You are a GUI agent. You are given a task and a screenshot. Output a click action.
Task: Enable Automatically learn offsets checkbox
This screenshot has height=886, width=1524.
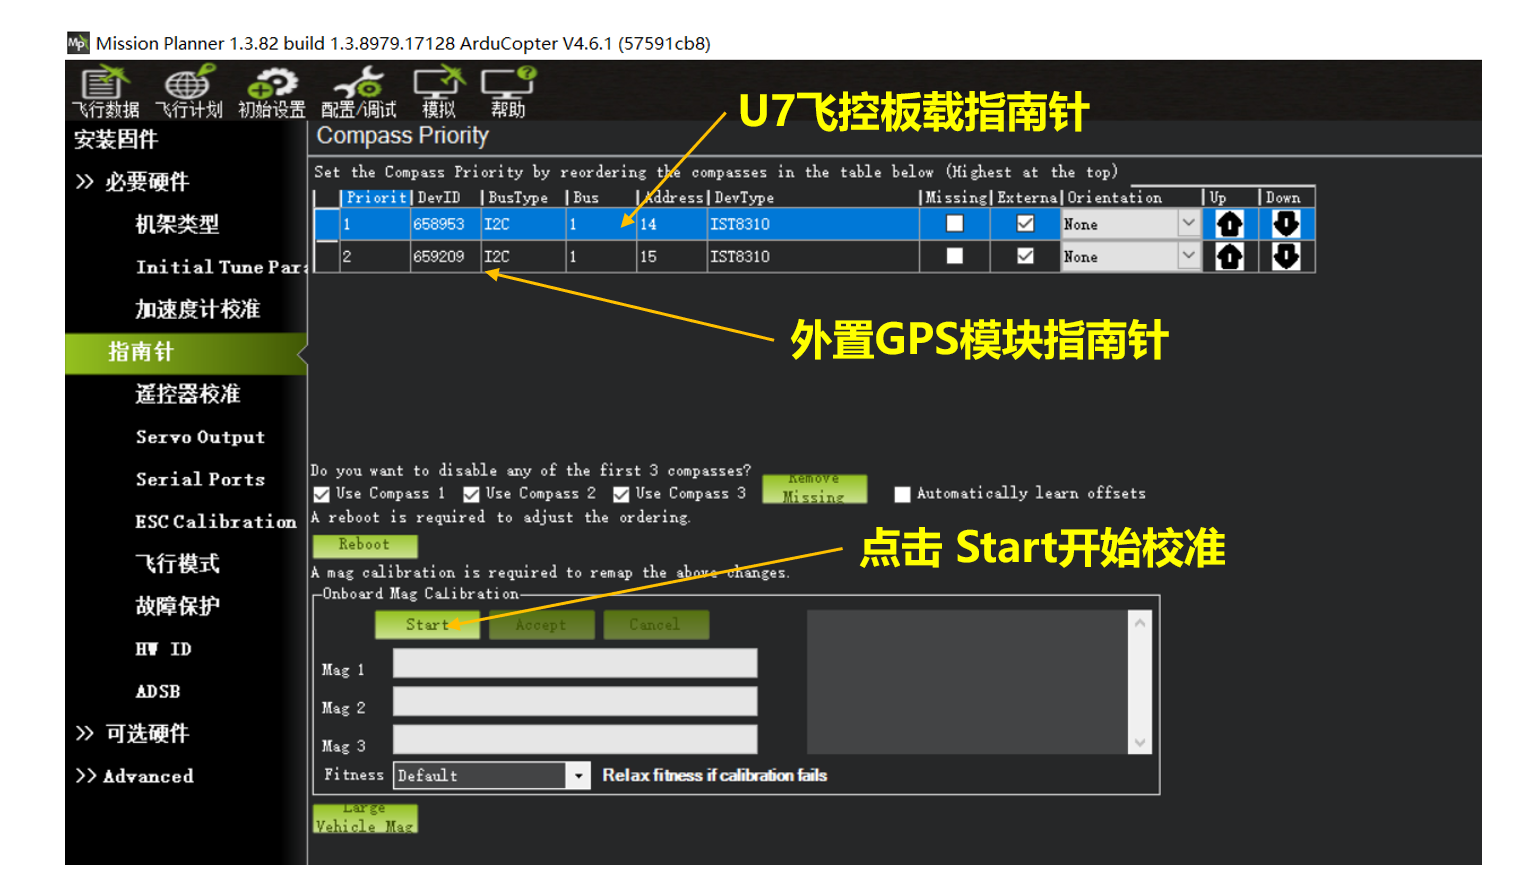coord(902,494)
